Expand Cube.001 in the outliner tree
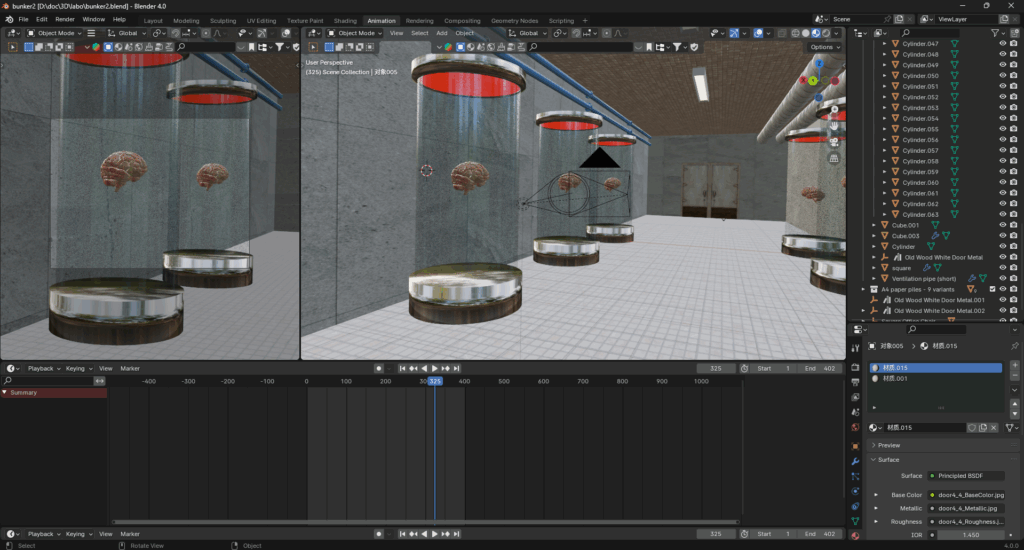 tap(873, 225)
